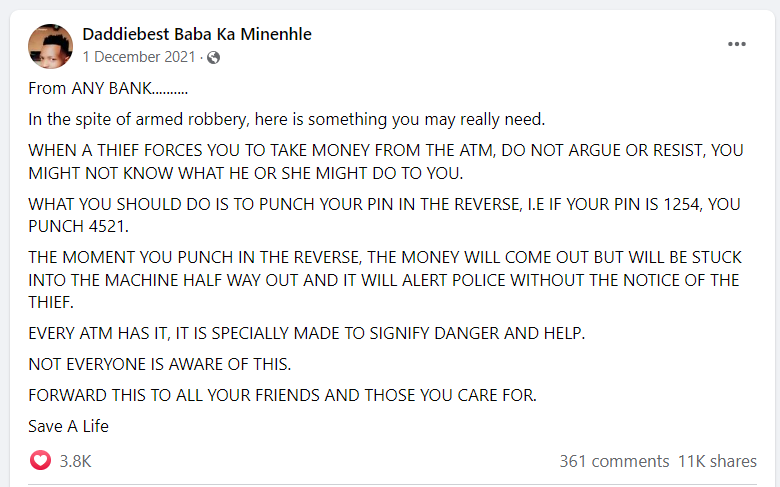Image resolution: width=780 pixels, height=487 pixels.
Task: Click the 'FORWARD THIS TO ALL YOUR FRIENDS' line
Action: click(282, 395)
